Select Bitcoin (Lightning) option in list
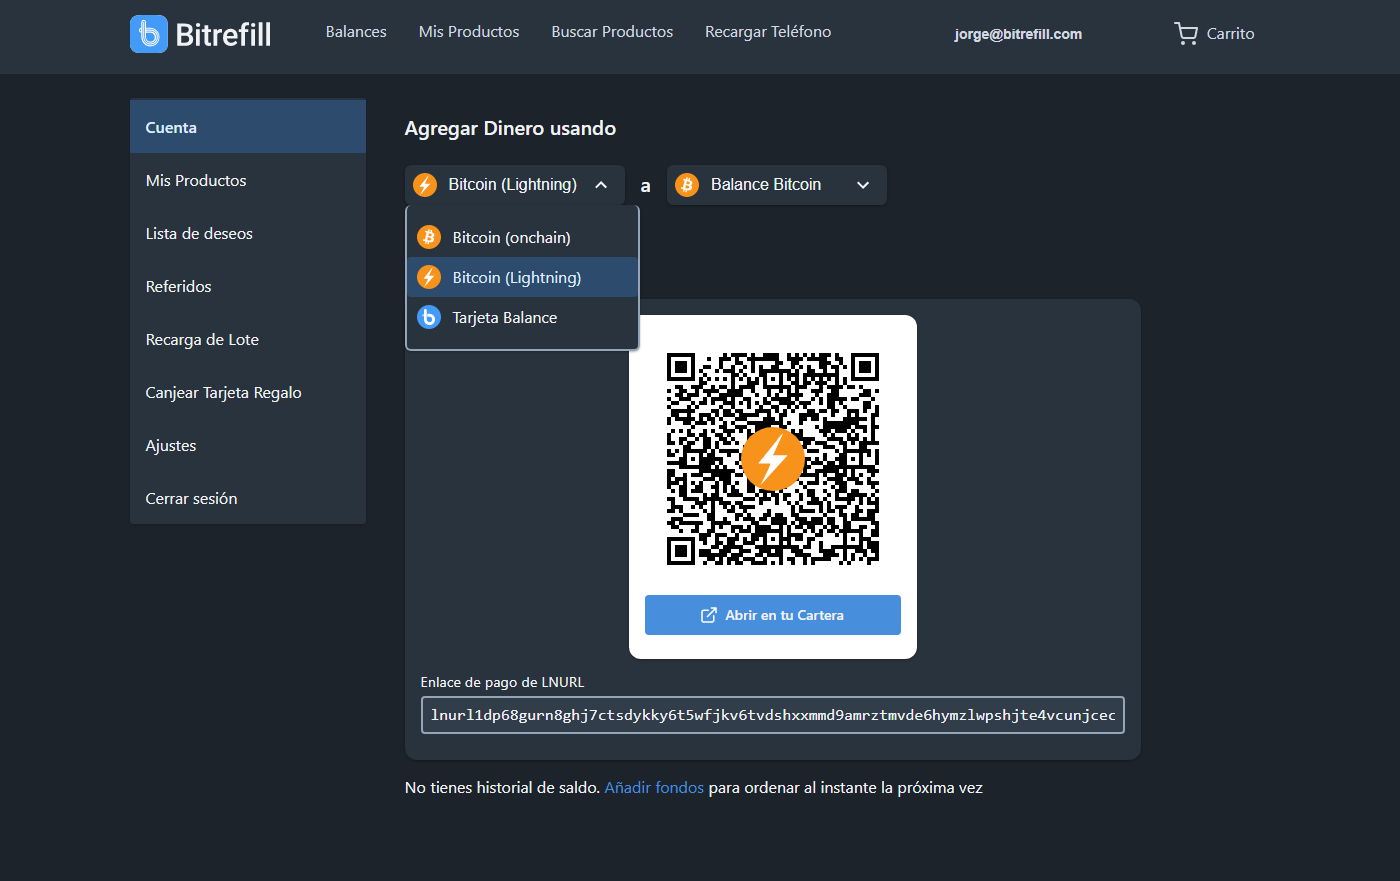The width and height of the screenshot is (1400, 881). [x=522, y=277]
